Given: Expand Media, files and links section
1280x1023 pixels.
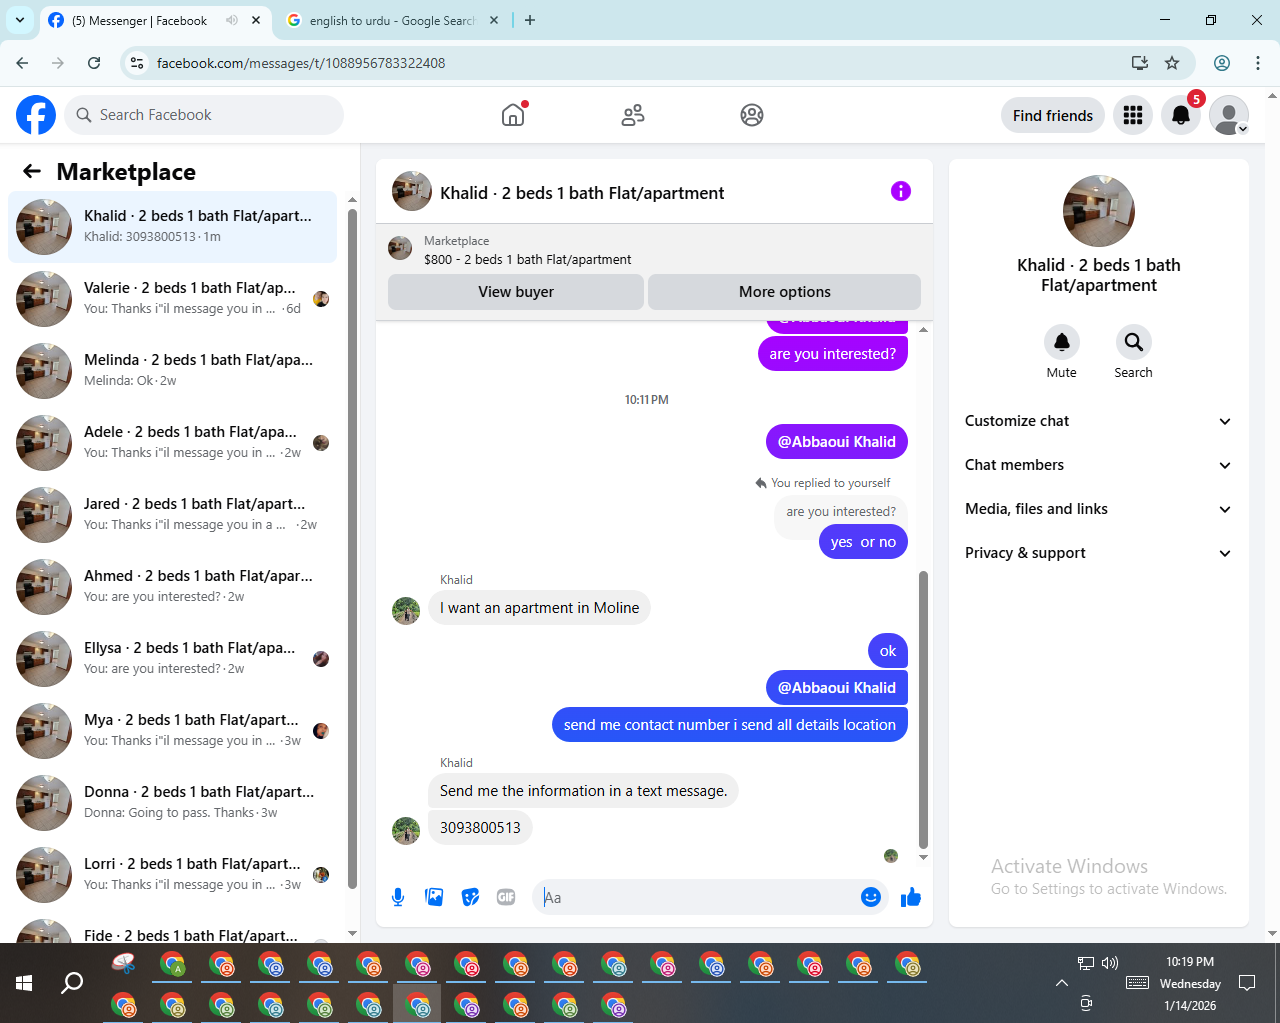Looking at the screenshot, I should 1098,509.
